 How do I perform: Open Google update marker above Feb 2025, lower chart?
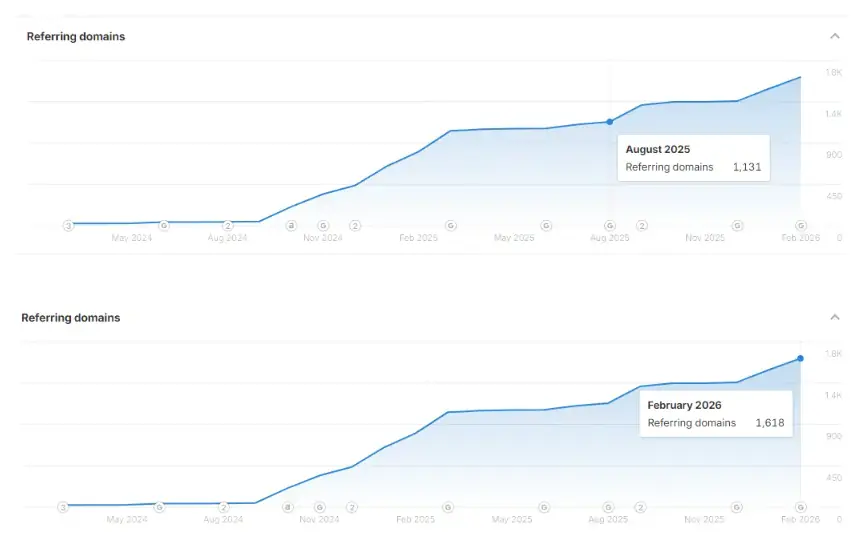pos(448,507)
